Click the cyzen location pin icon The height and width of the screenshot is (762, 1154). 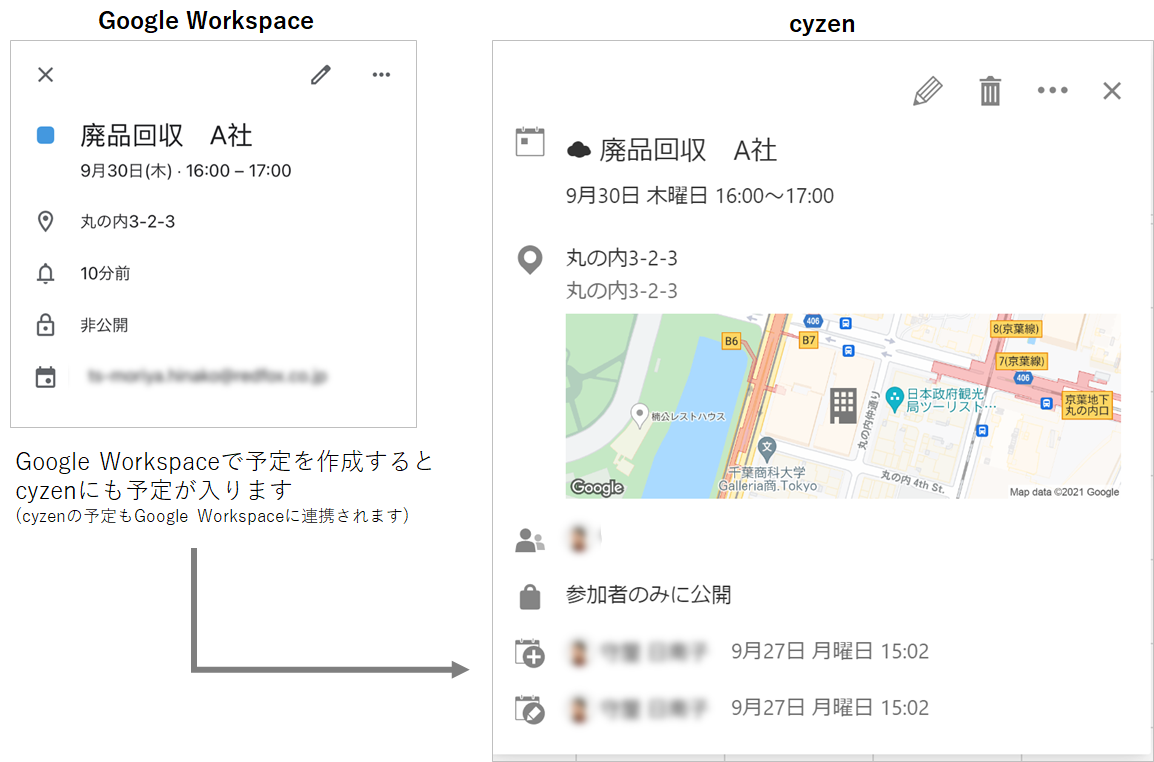(530, 260)
